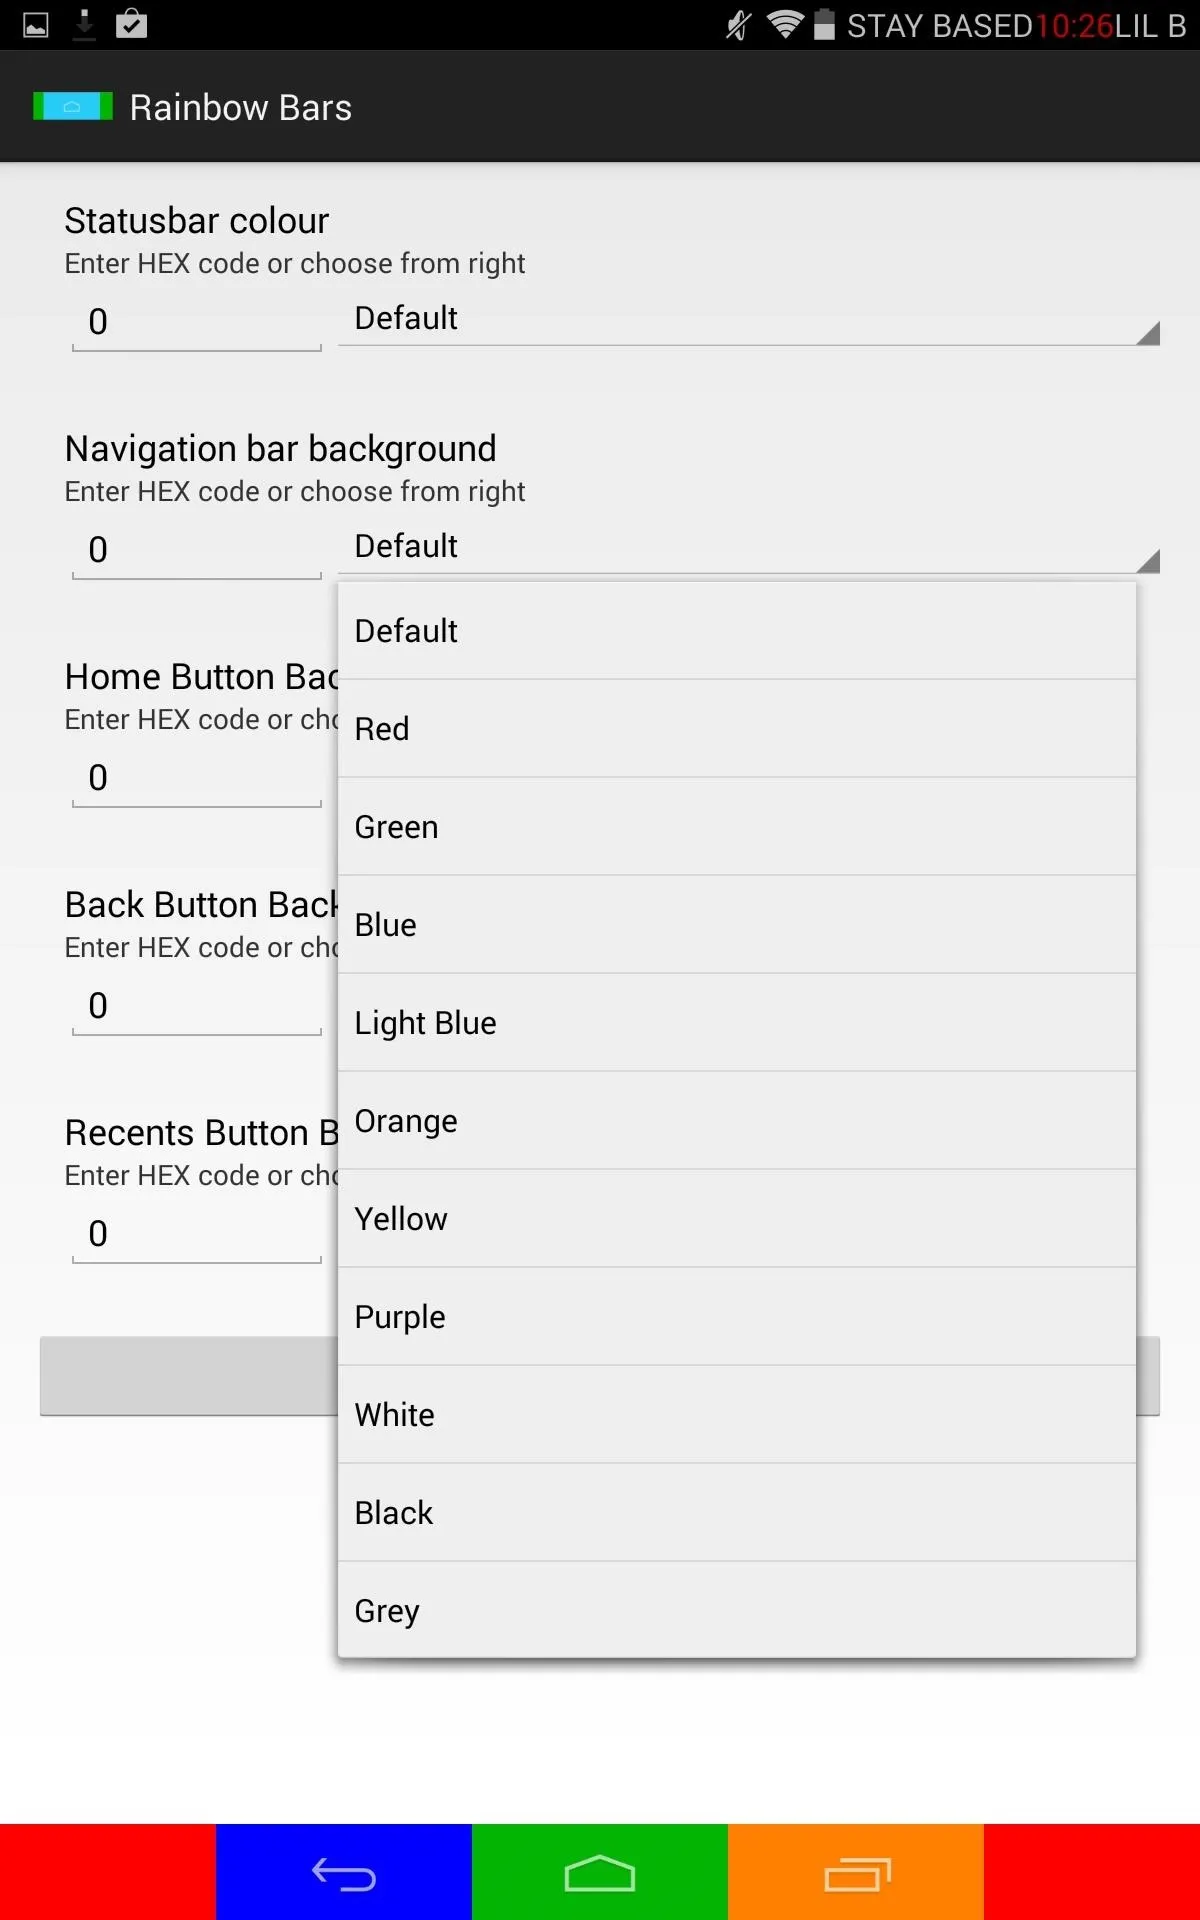This screenshot has width=1200, height=1920.
Task: Tap the orange Recents navigation button
Action: [856, 1872]
